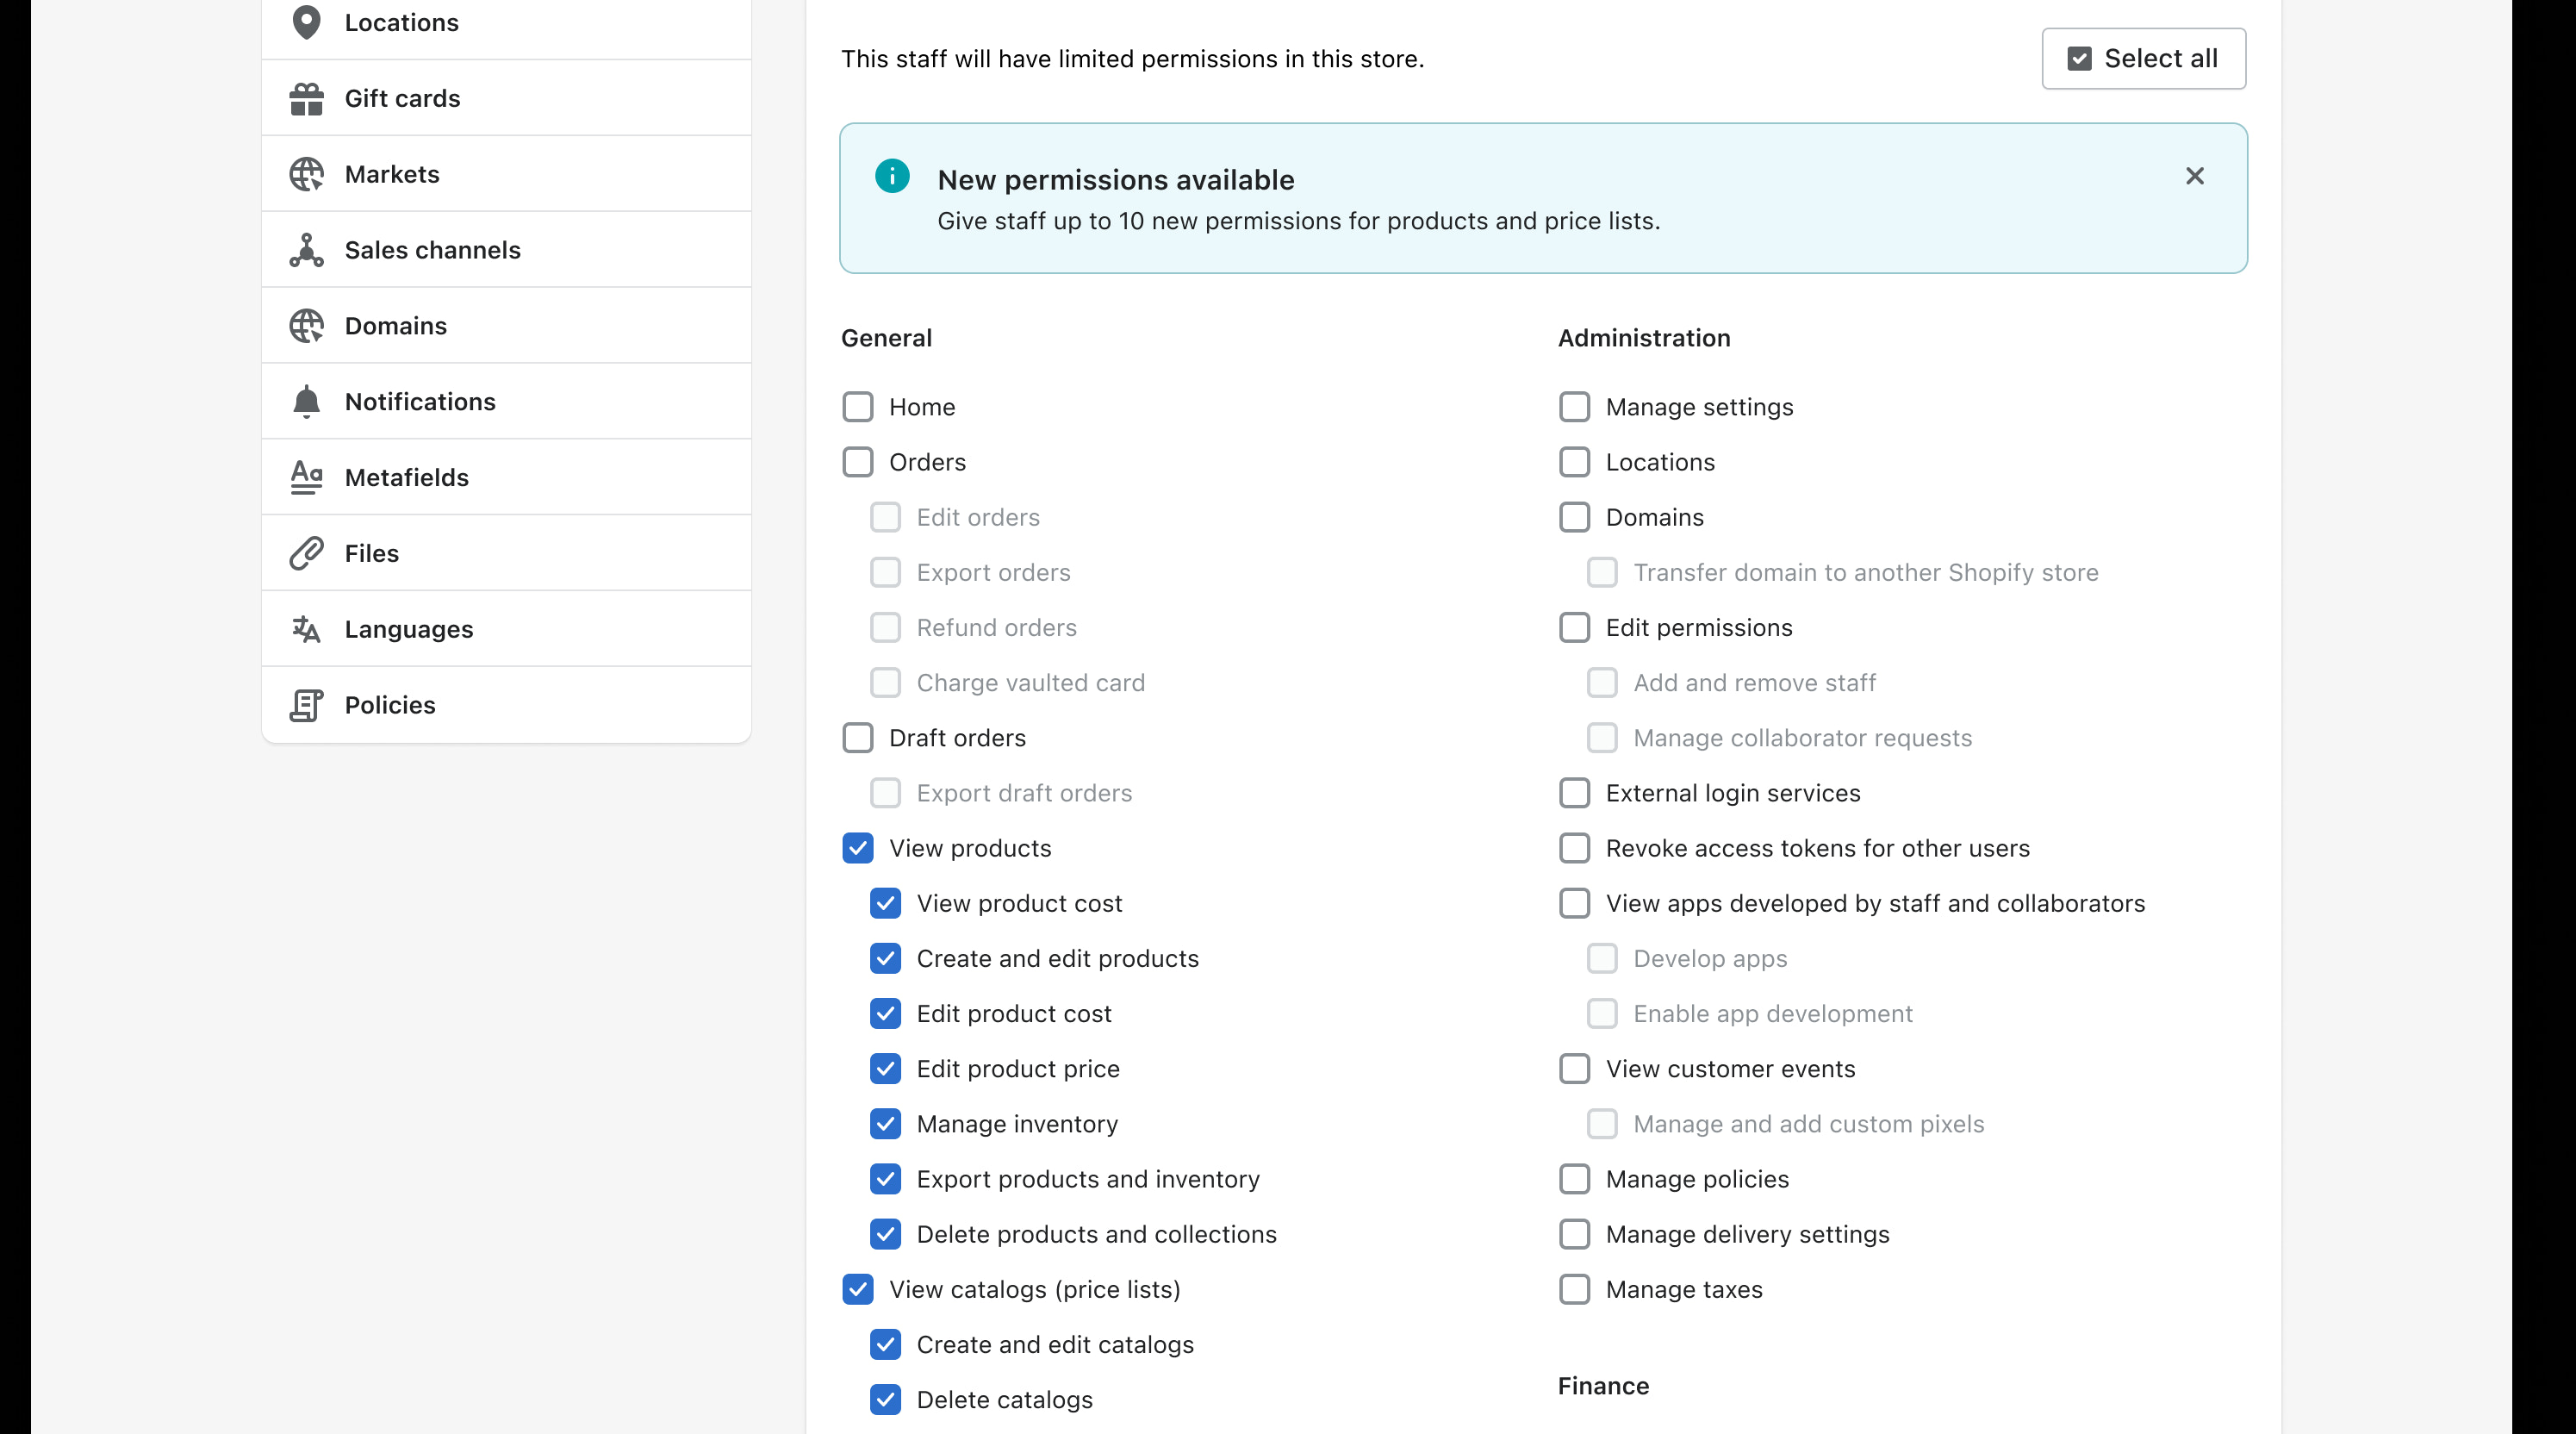2576x1434 pixels.
Task: Click the Locations pin icon in sidebar
Action: tap(306, 22)
